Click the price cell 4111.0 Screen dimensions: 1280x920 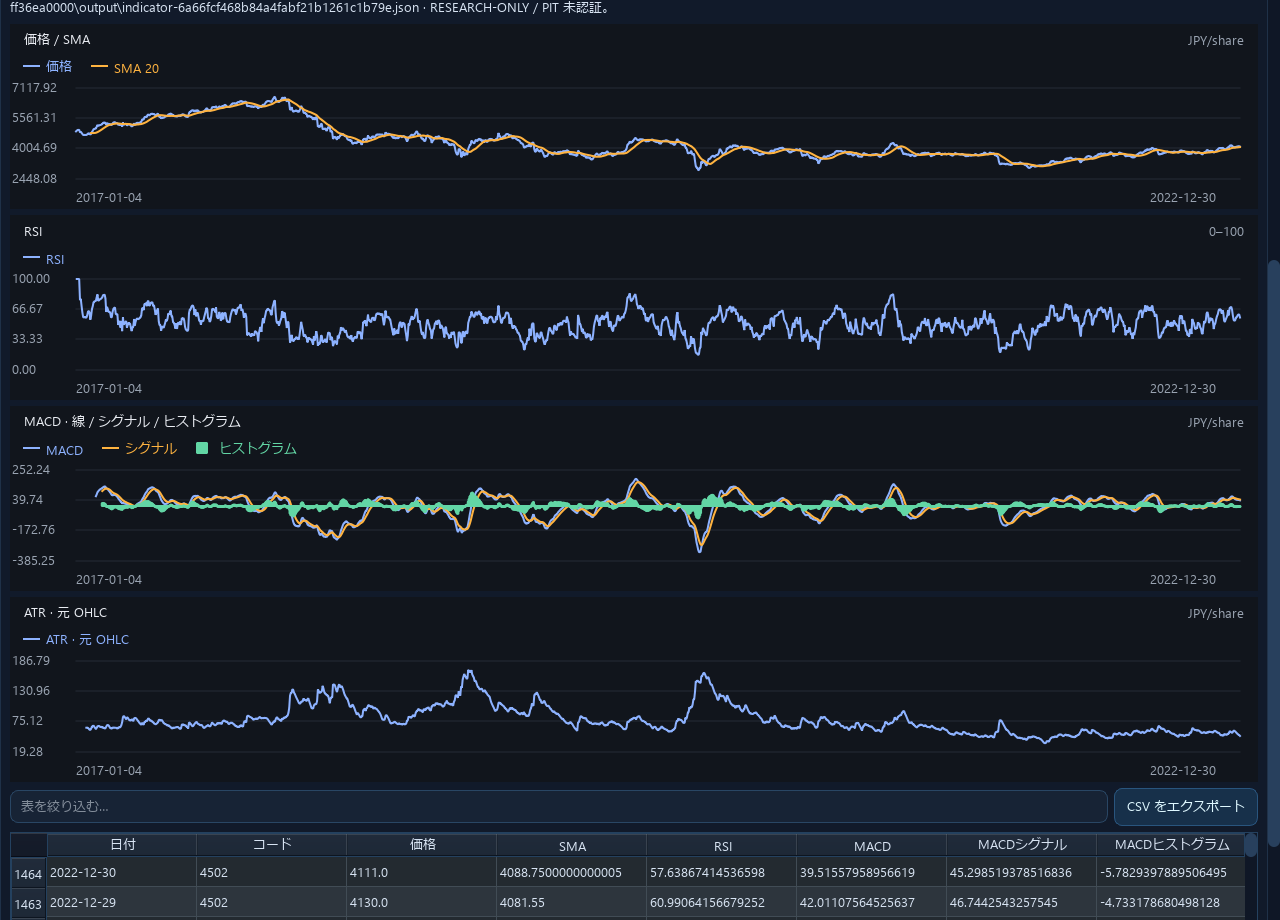422,873
